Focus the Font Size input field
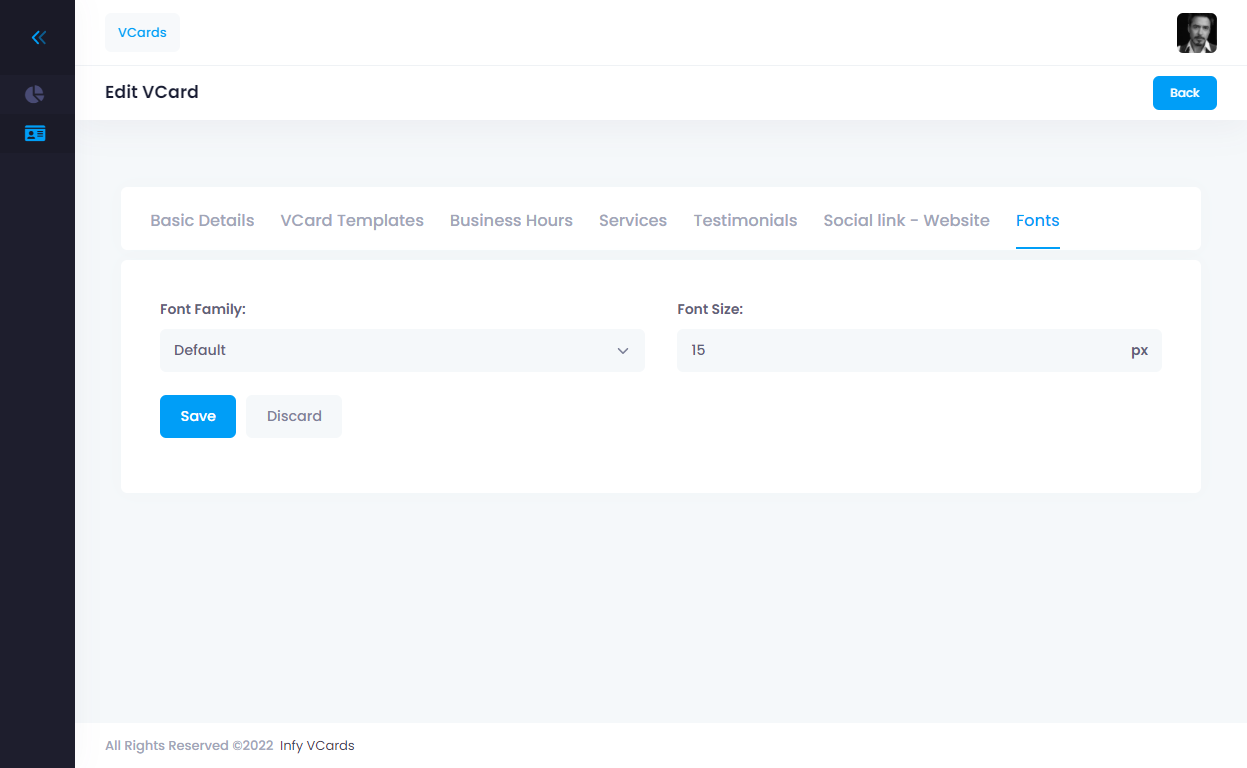1247x768 pixels. click(900, 351)
